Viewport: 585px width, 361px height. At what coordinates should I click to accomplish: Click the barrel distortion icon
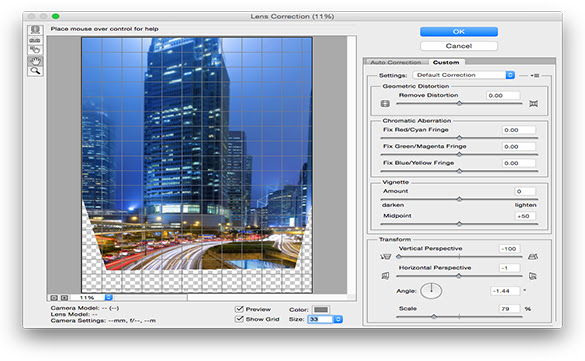click(385, 104)
